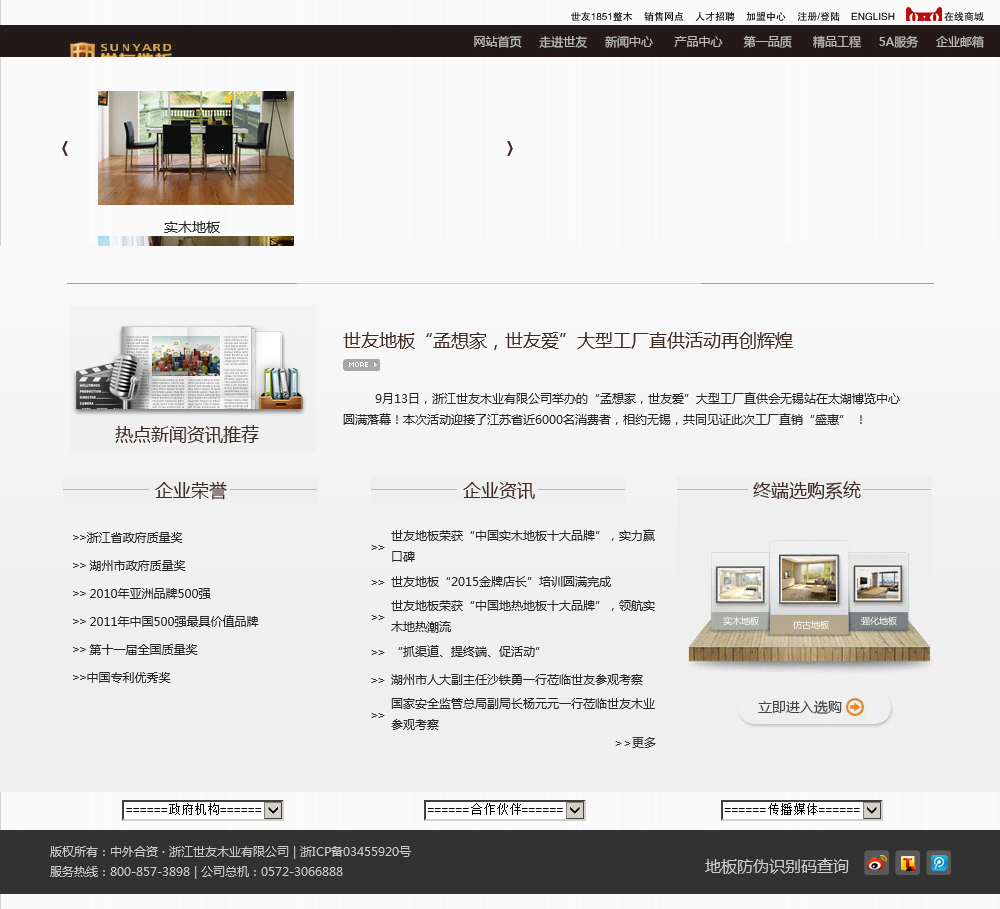Viewport: 1000px width, 909px height.
Task: Click the Sina Weibo icon in footer
Action: pos(876,863)
